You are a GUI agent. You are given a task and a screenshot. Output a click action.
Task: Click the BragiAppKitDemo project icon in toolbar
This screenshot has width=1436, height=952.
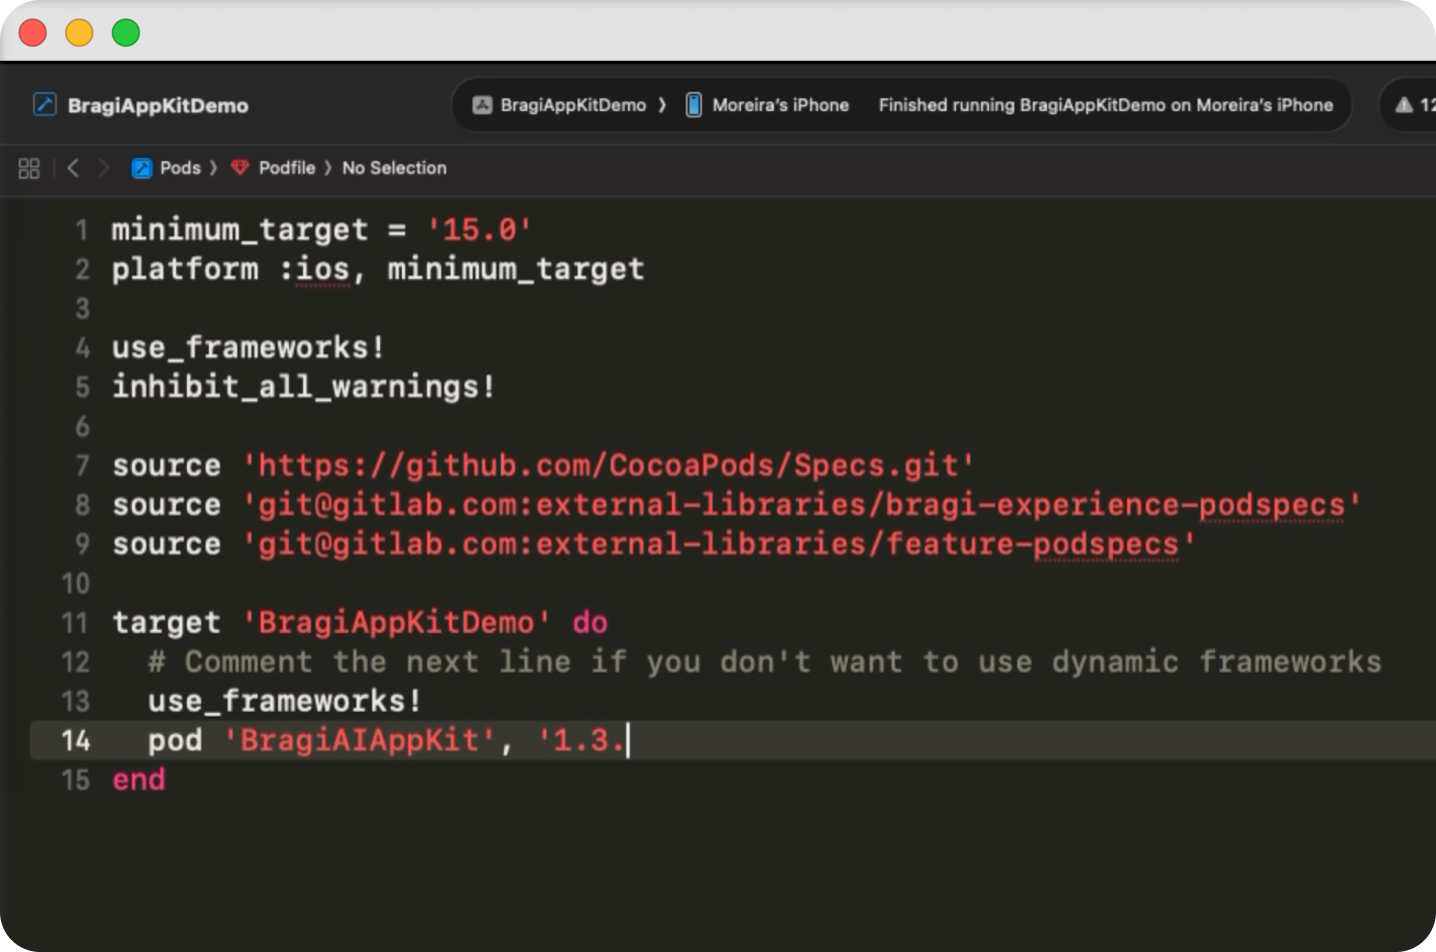click(x=45, y=105)
